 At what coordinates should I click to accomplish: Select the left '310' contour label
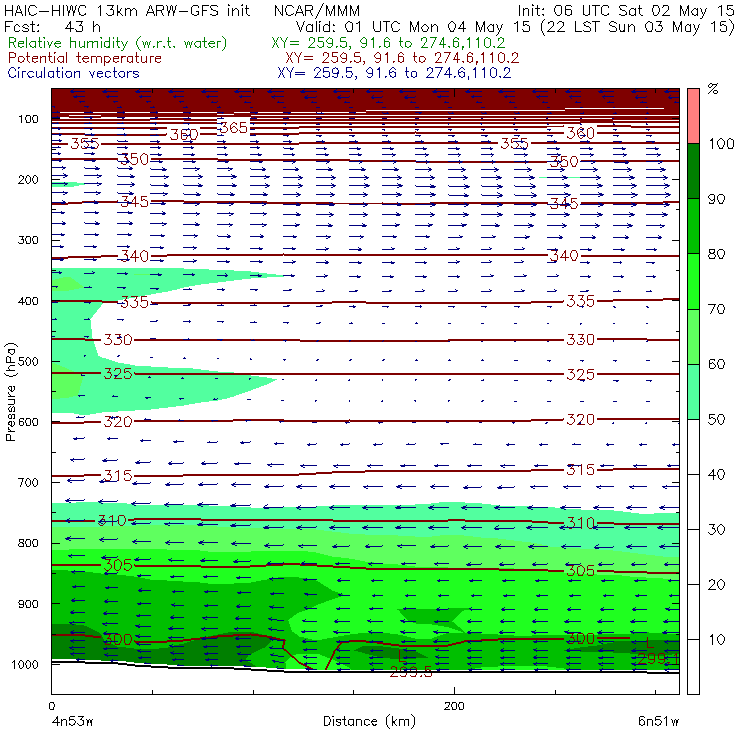tap(112, 521)
